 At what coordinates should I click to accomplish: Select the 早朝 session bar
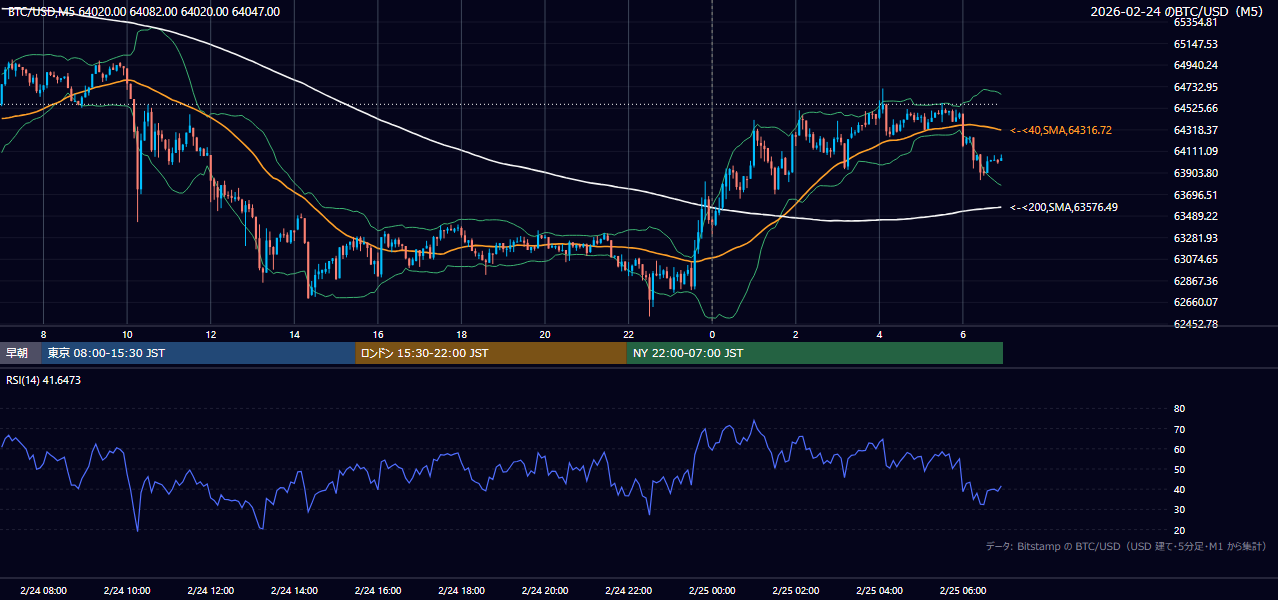[21, 353]
